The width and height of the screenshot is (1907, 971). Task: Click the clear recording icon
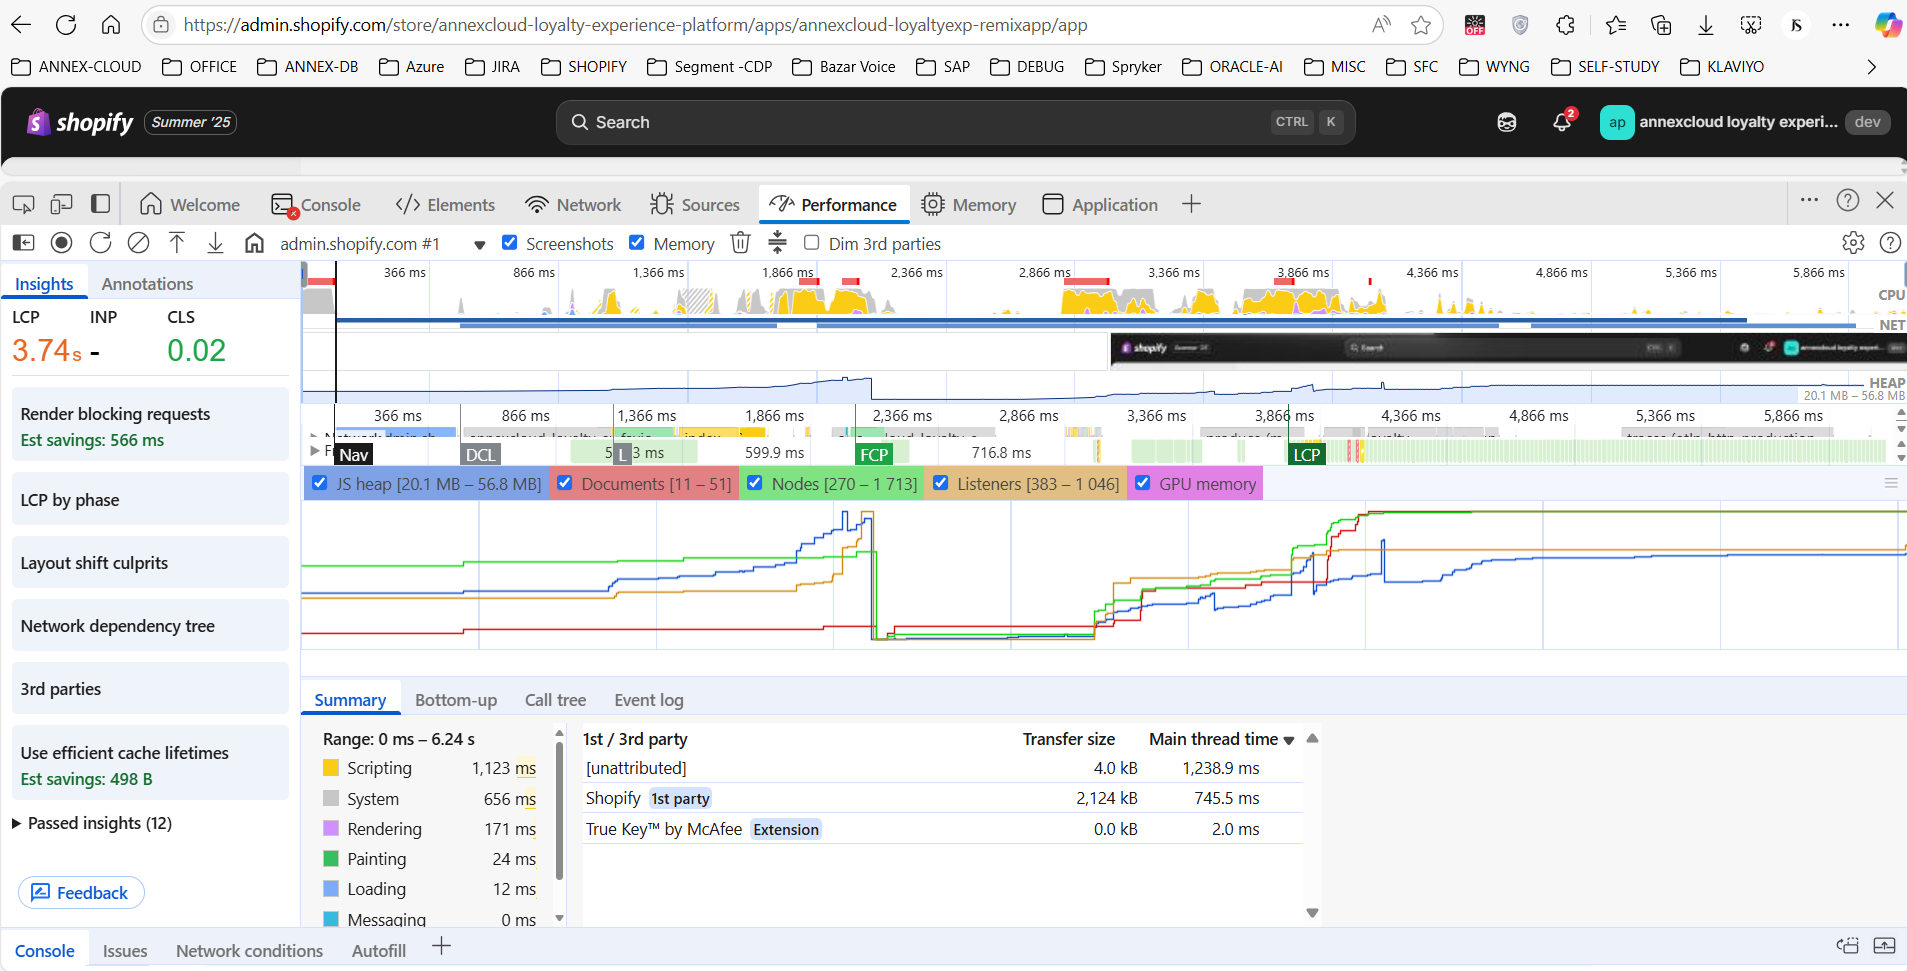[139, 243]
